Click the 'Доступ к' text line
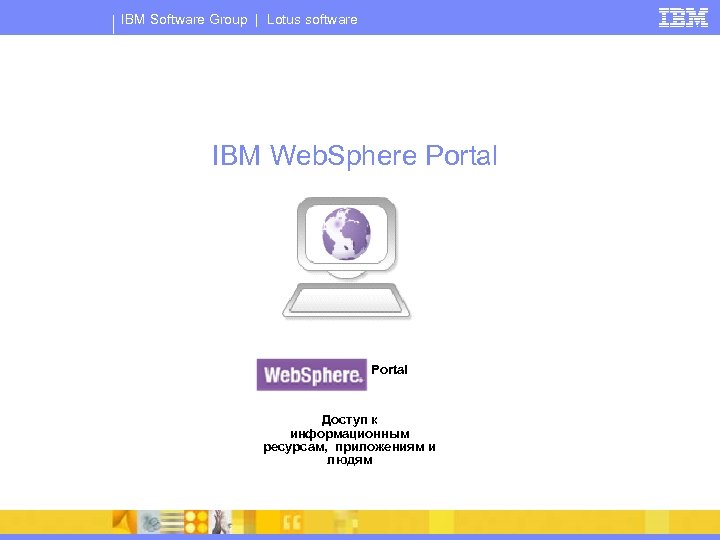The width and height of the screenshot is (720, 540). (x=349, y=420)
